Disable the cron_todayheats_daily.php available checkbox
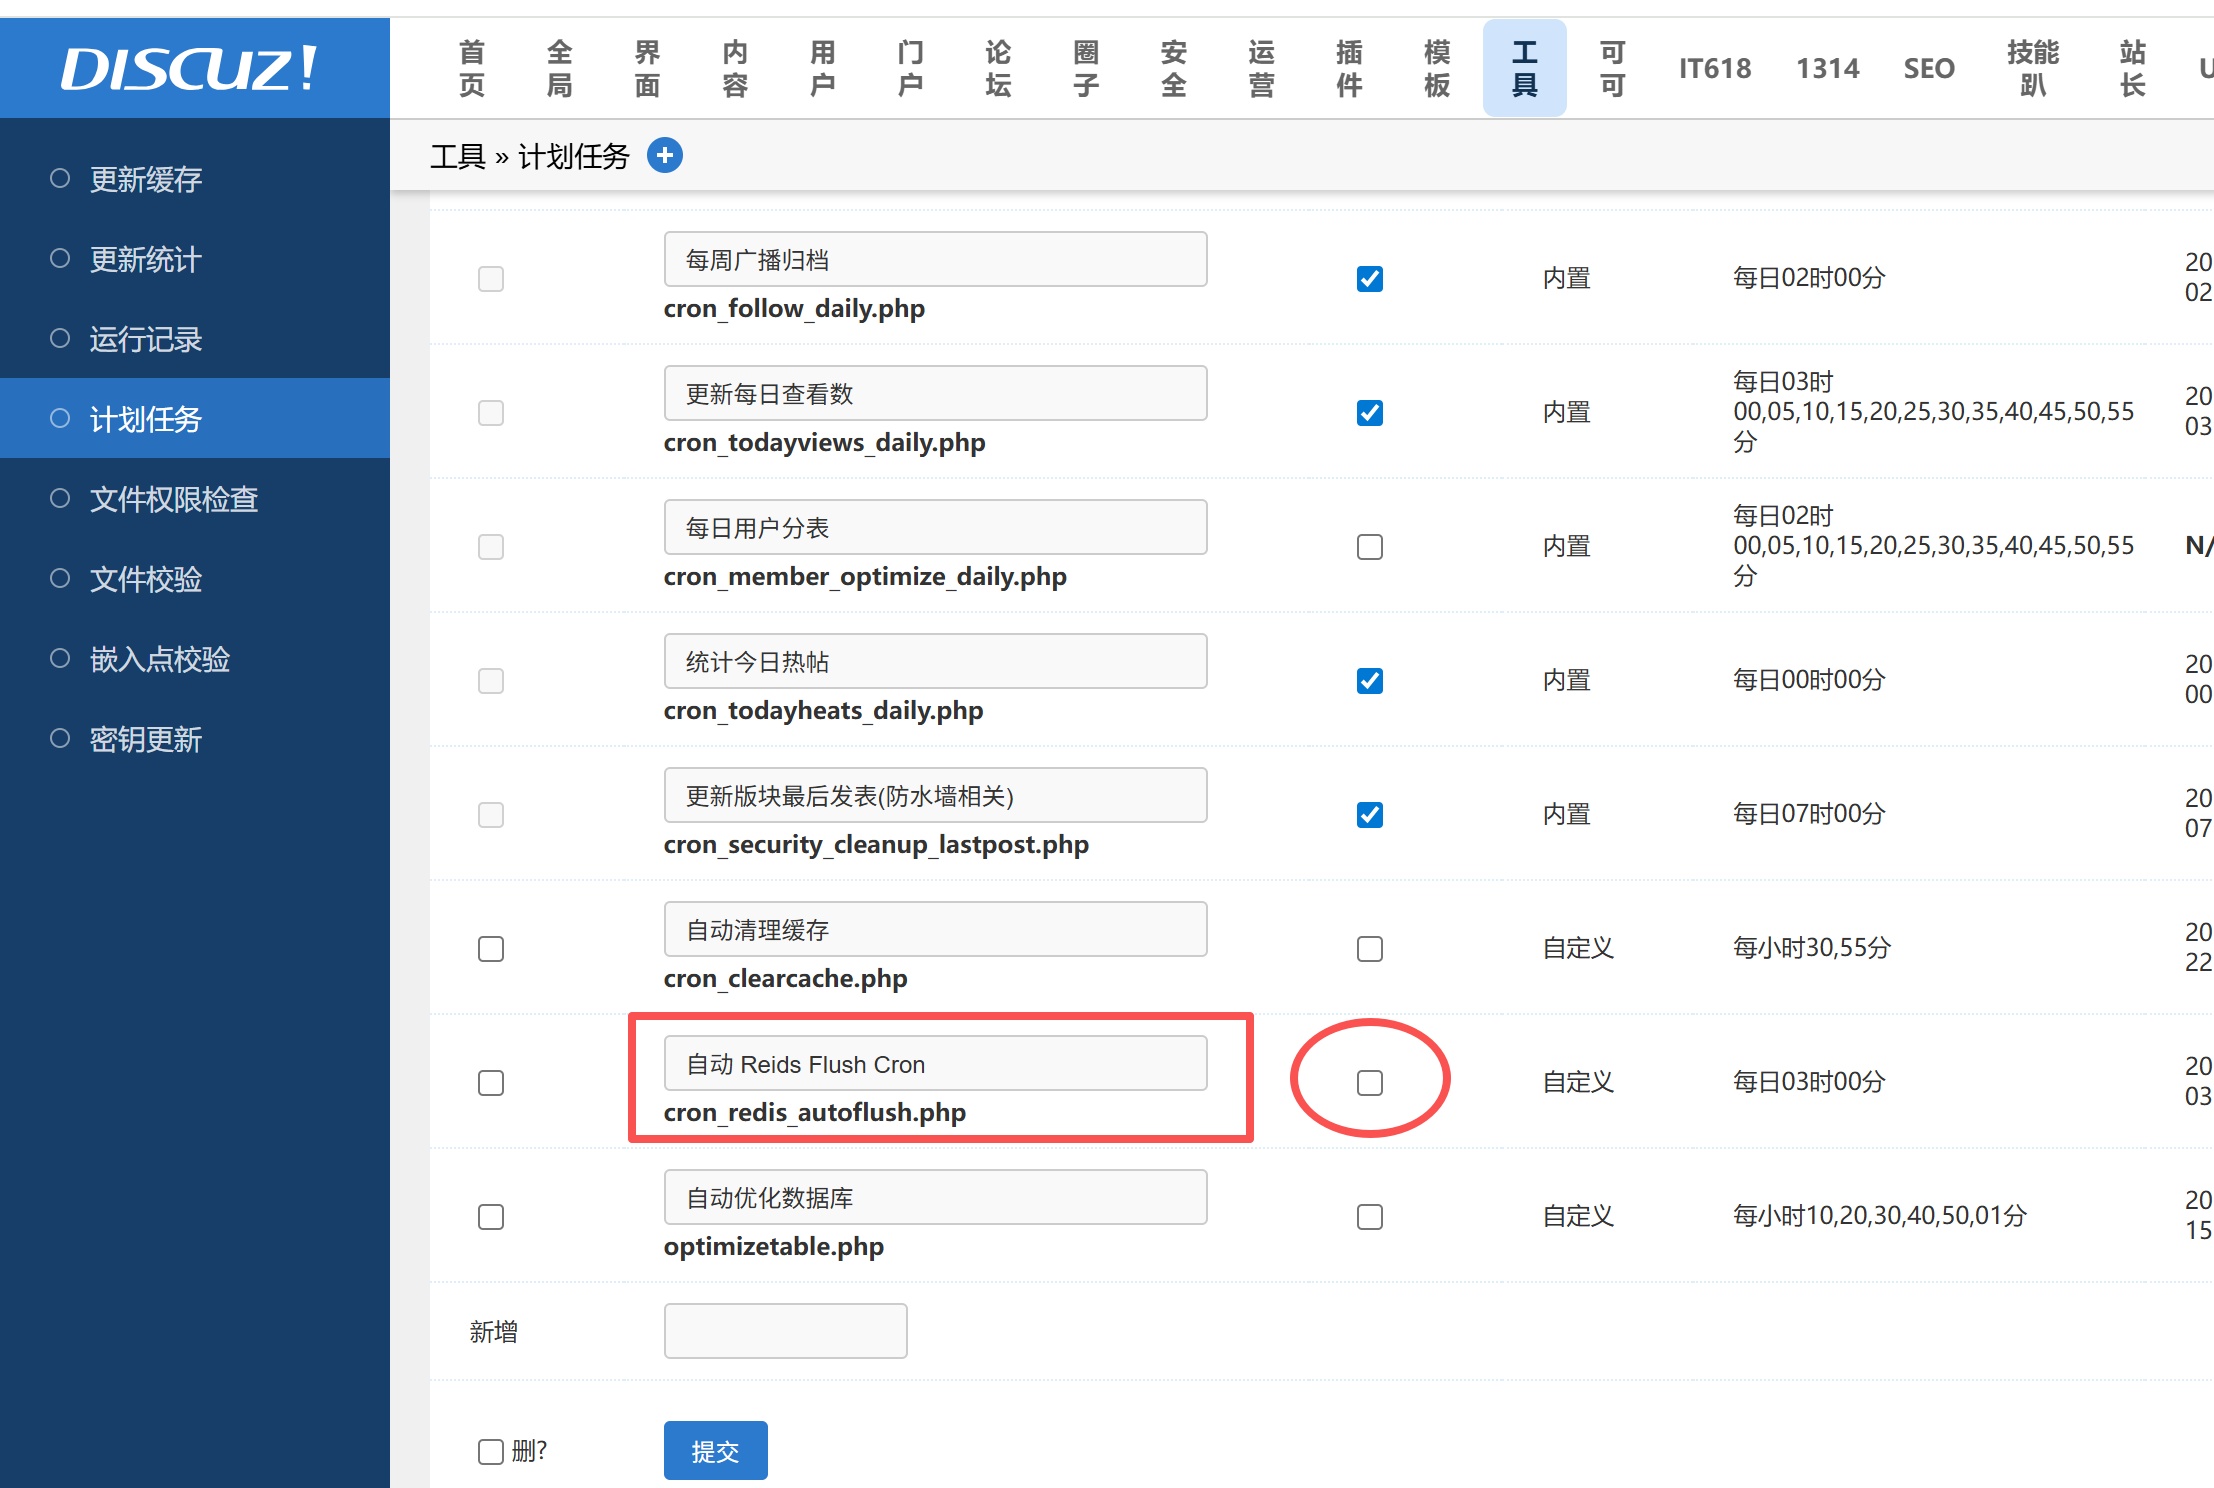The width and height of the screenshot is (2214, 1488). pos(1370,681)
